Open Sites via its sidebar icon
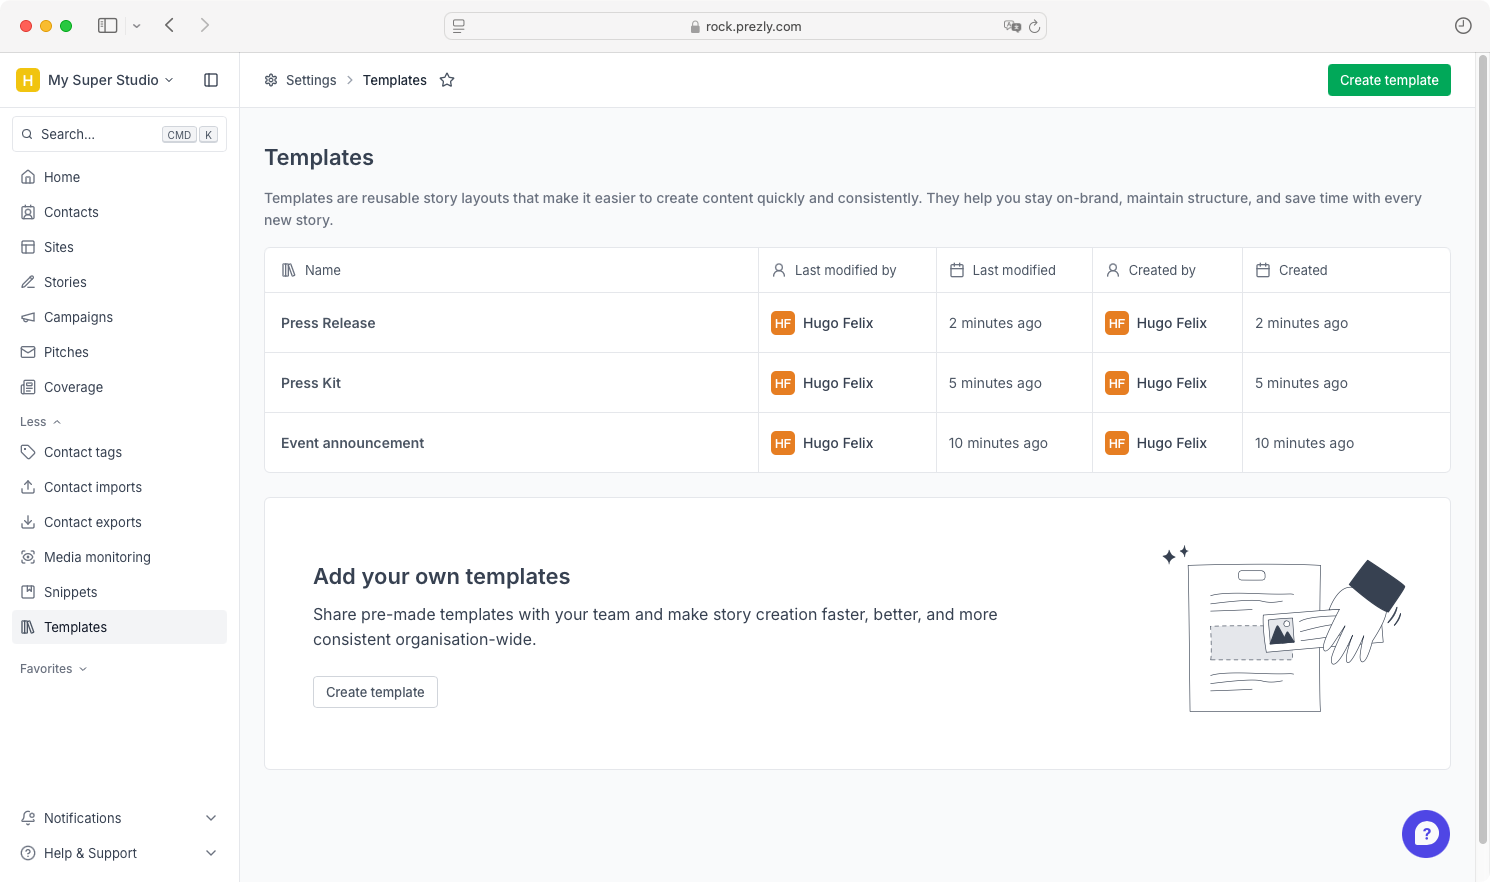 click(28, 247)
